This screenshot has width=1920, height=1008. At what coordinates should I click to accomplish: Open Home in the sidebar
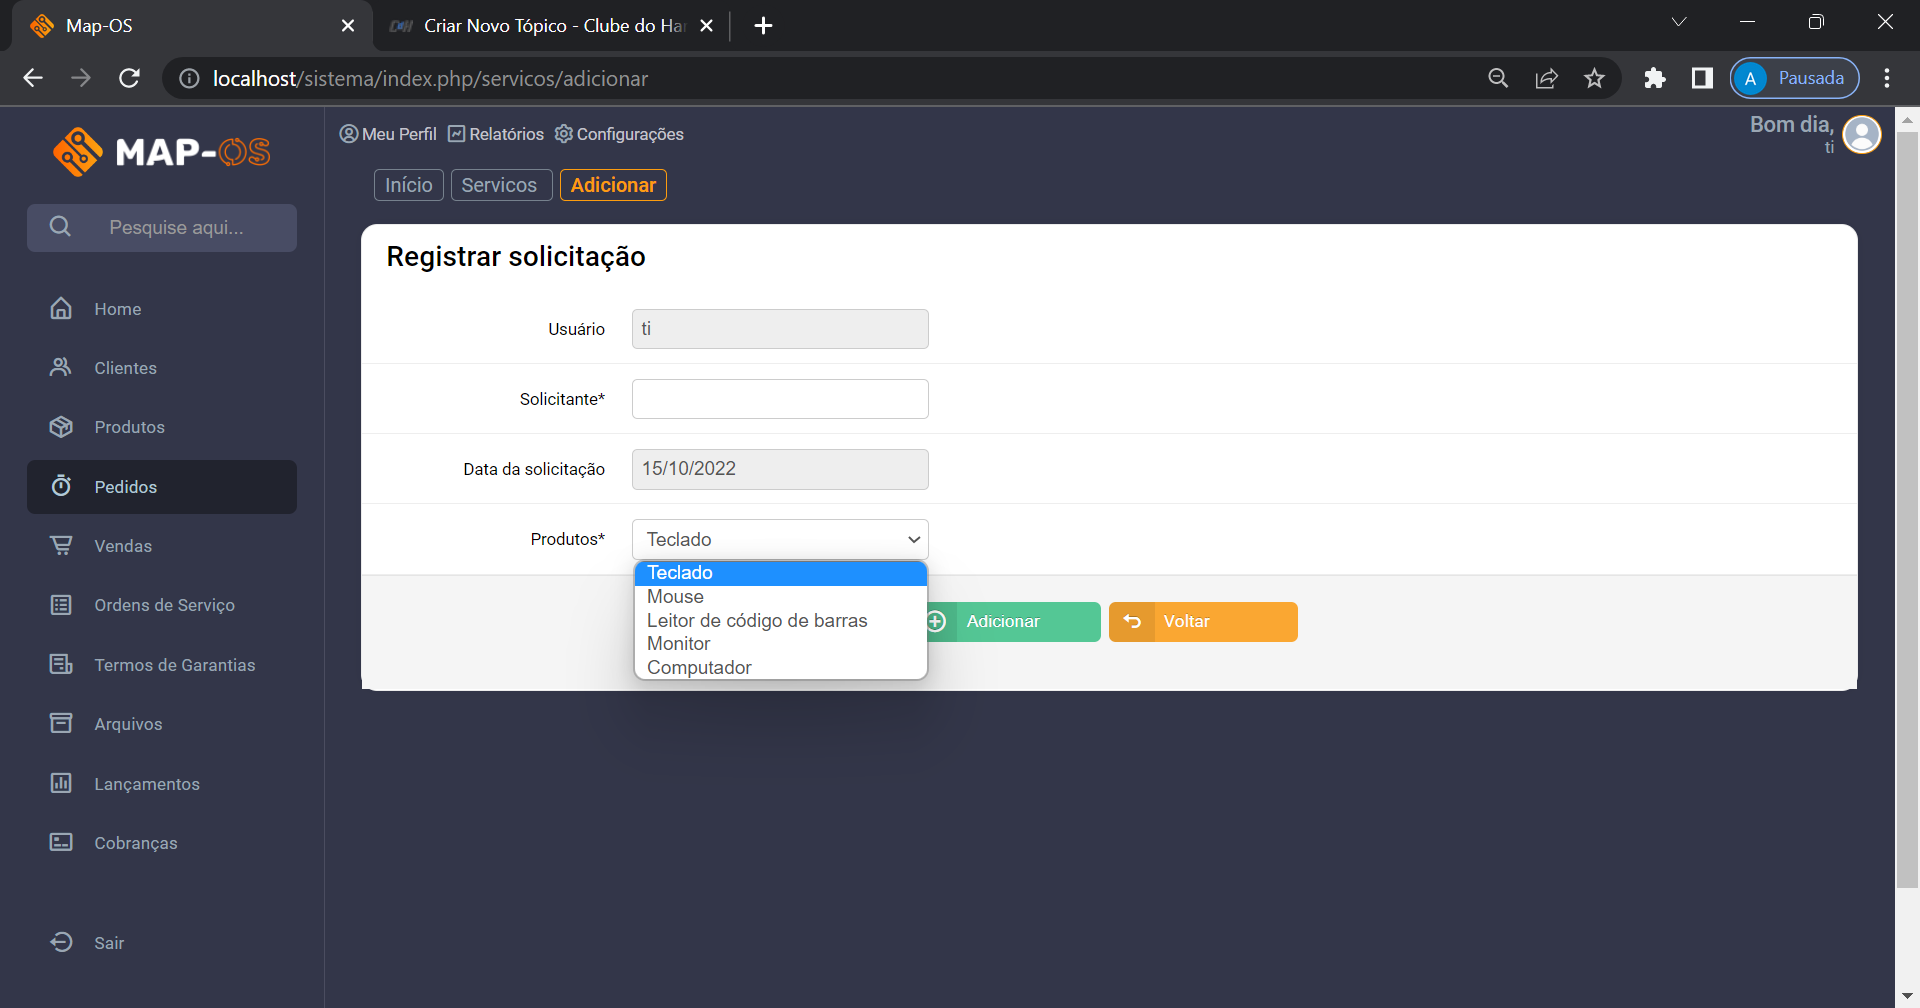pos(162,309)
